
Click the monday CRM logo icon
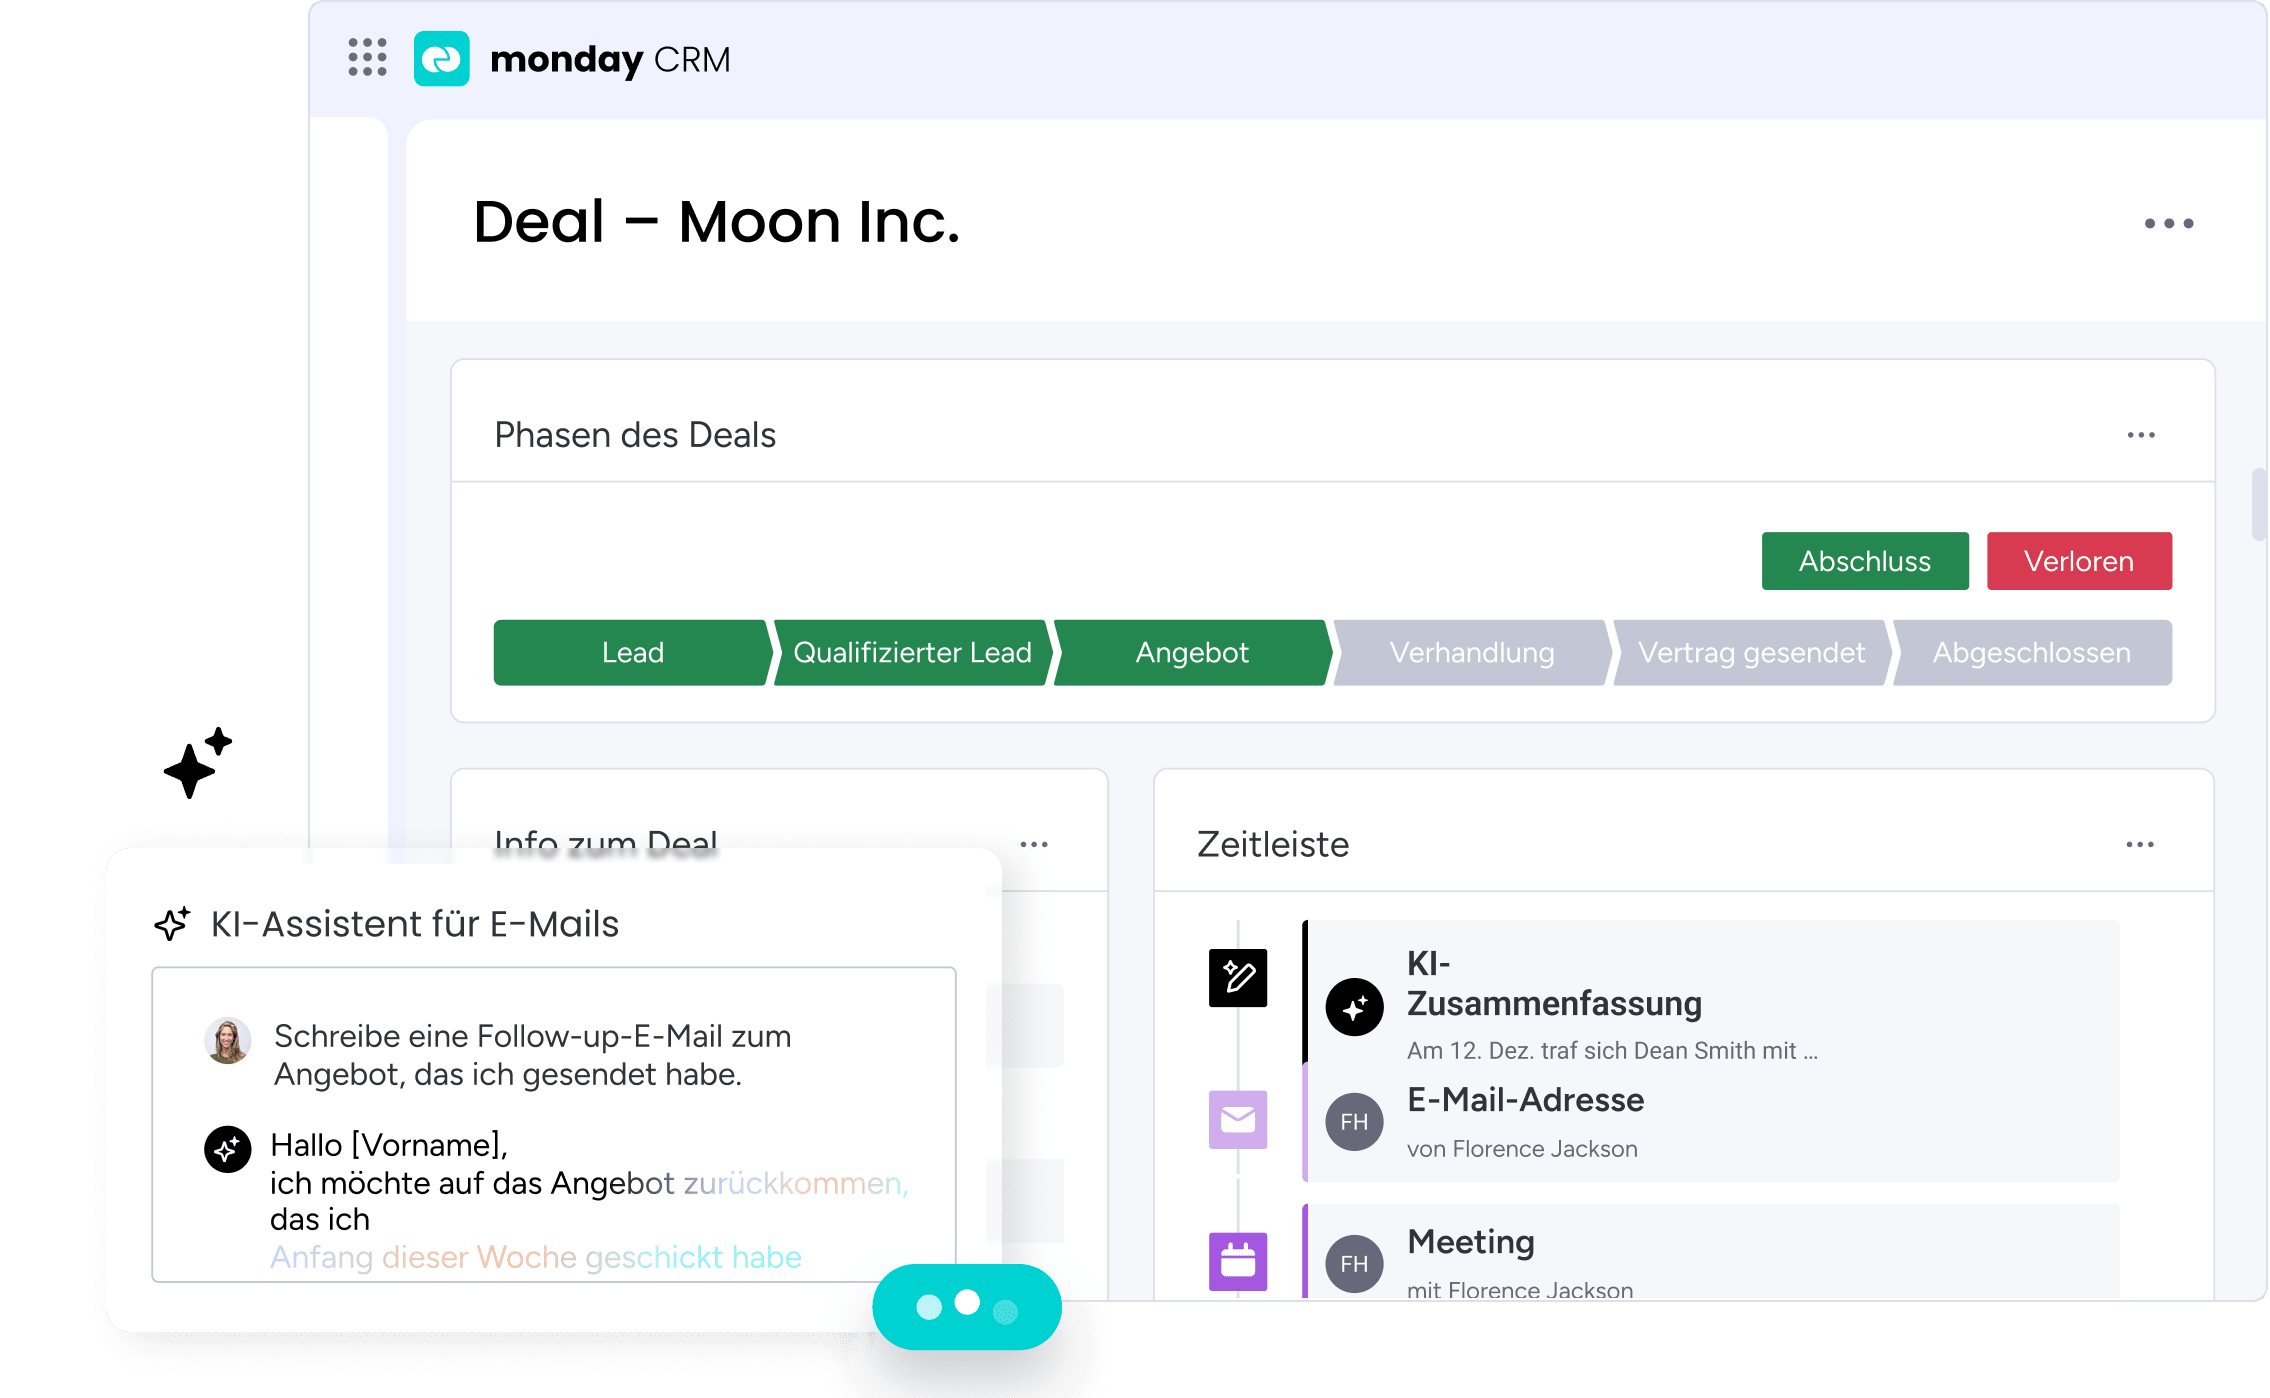click(x=443, y=60)
